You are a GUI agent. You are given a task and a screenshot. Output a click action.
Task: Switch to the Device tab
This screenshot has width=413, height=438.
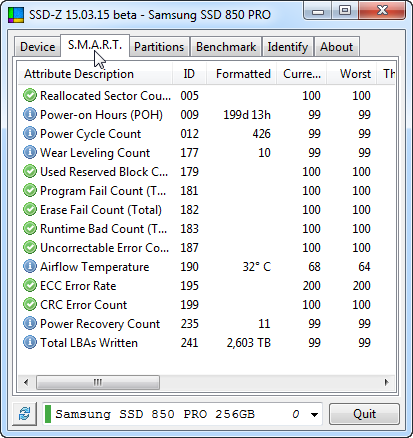[38, 47]
